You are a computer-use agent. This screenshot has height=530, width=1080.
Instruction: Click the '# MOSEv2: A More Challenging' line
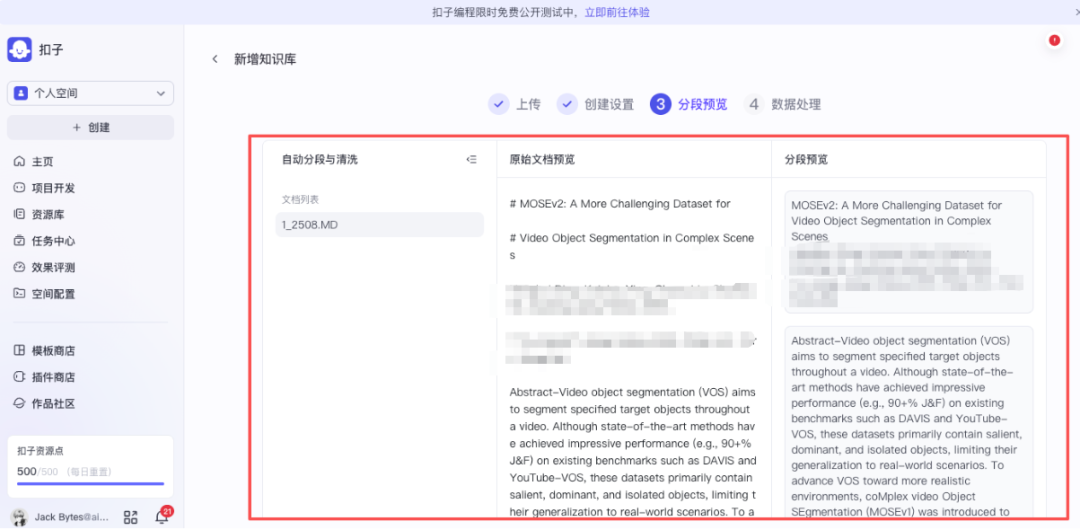pos(620,203)
